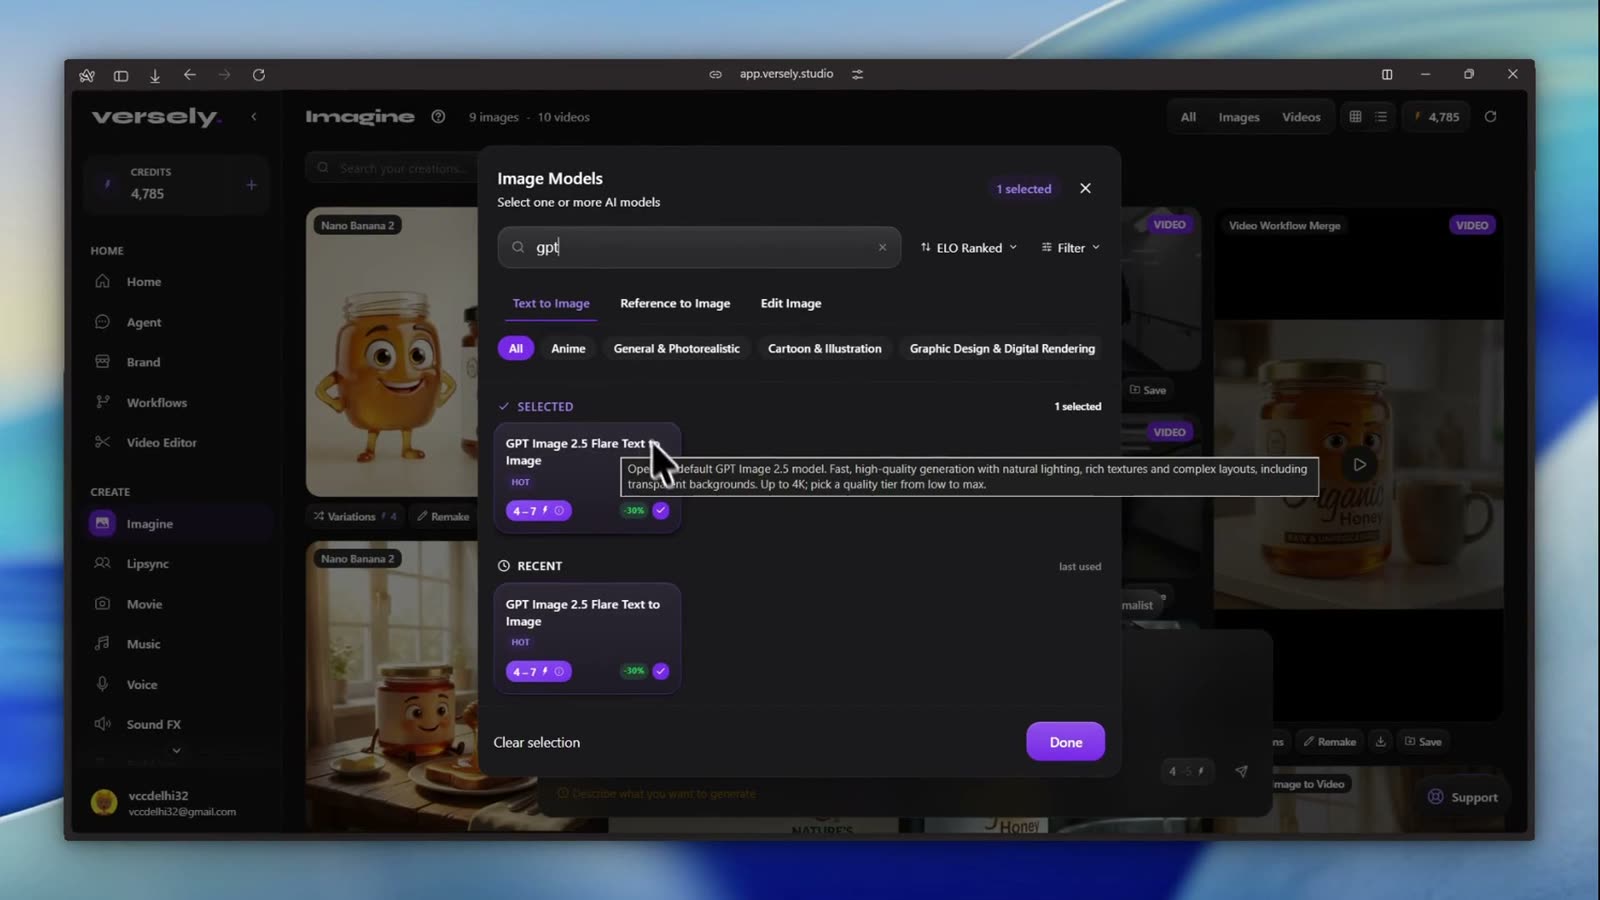This screenshot has width=1600, height=900.
Task: Switch gallery to grid view
Action: tap(1355, 117)
